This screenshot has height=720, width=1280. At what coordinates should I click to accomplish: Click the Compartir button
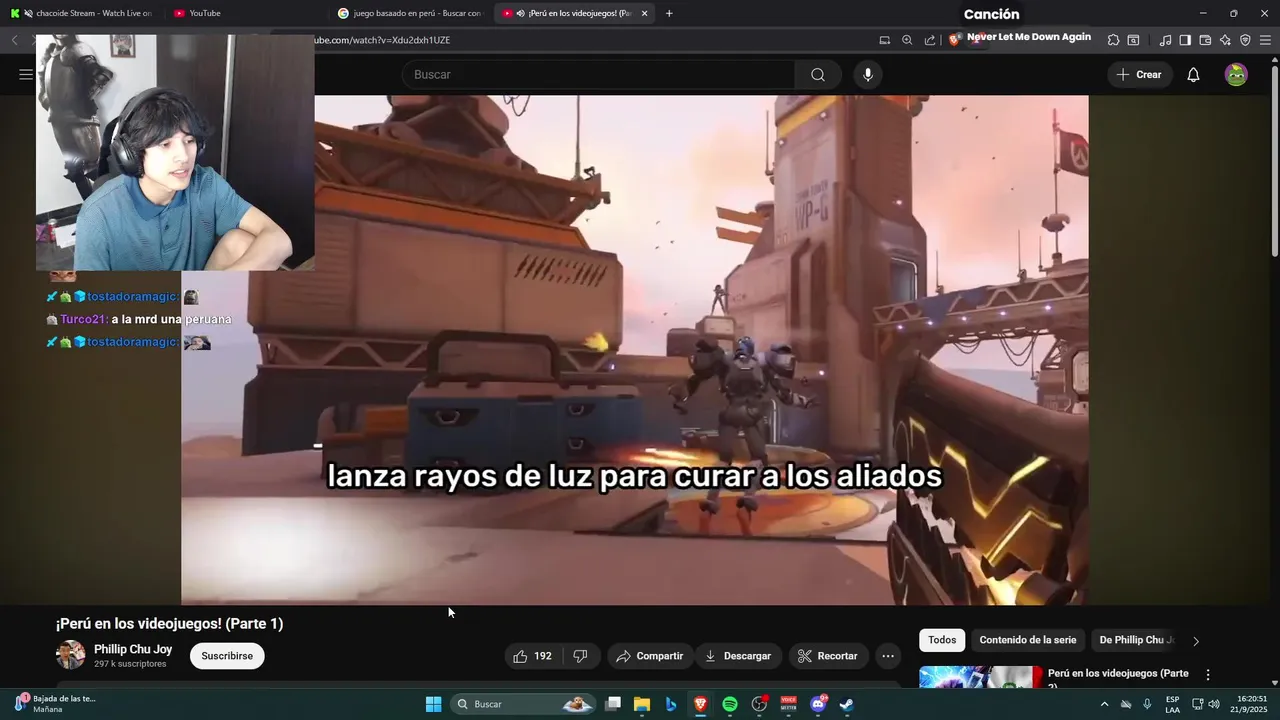click(650, 656)
